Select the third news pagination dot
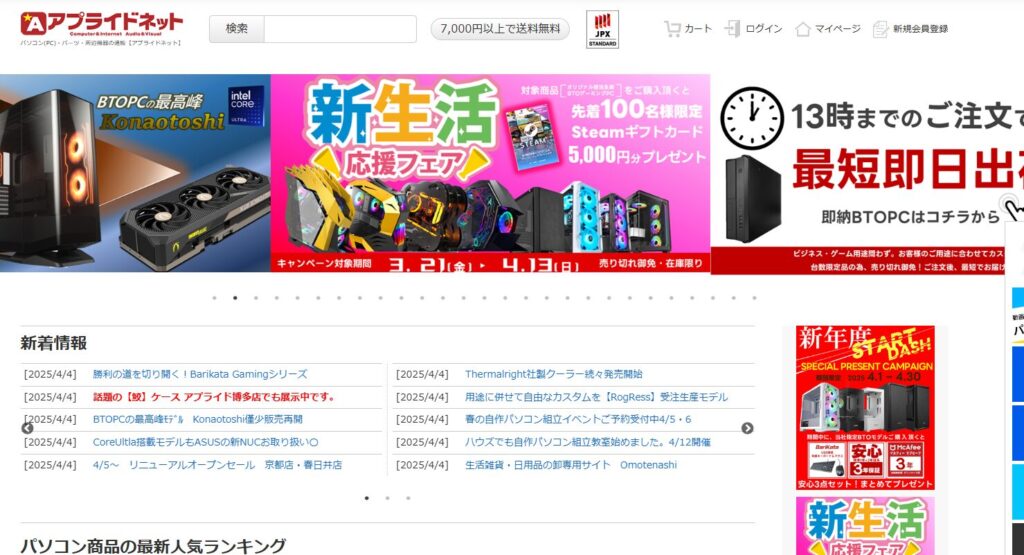Screen dimensions: 1024x555 408,498
